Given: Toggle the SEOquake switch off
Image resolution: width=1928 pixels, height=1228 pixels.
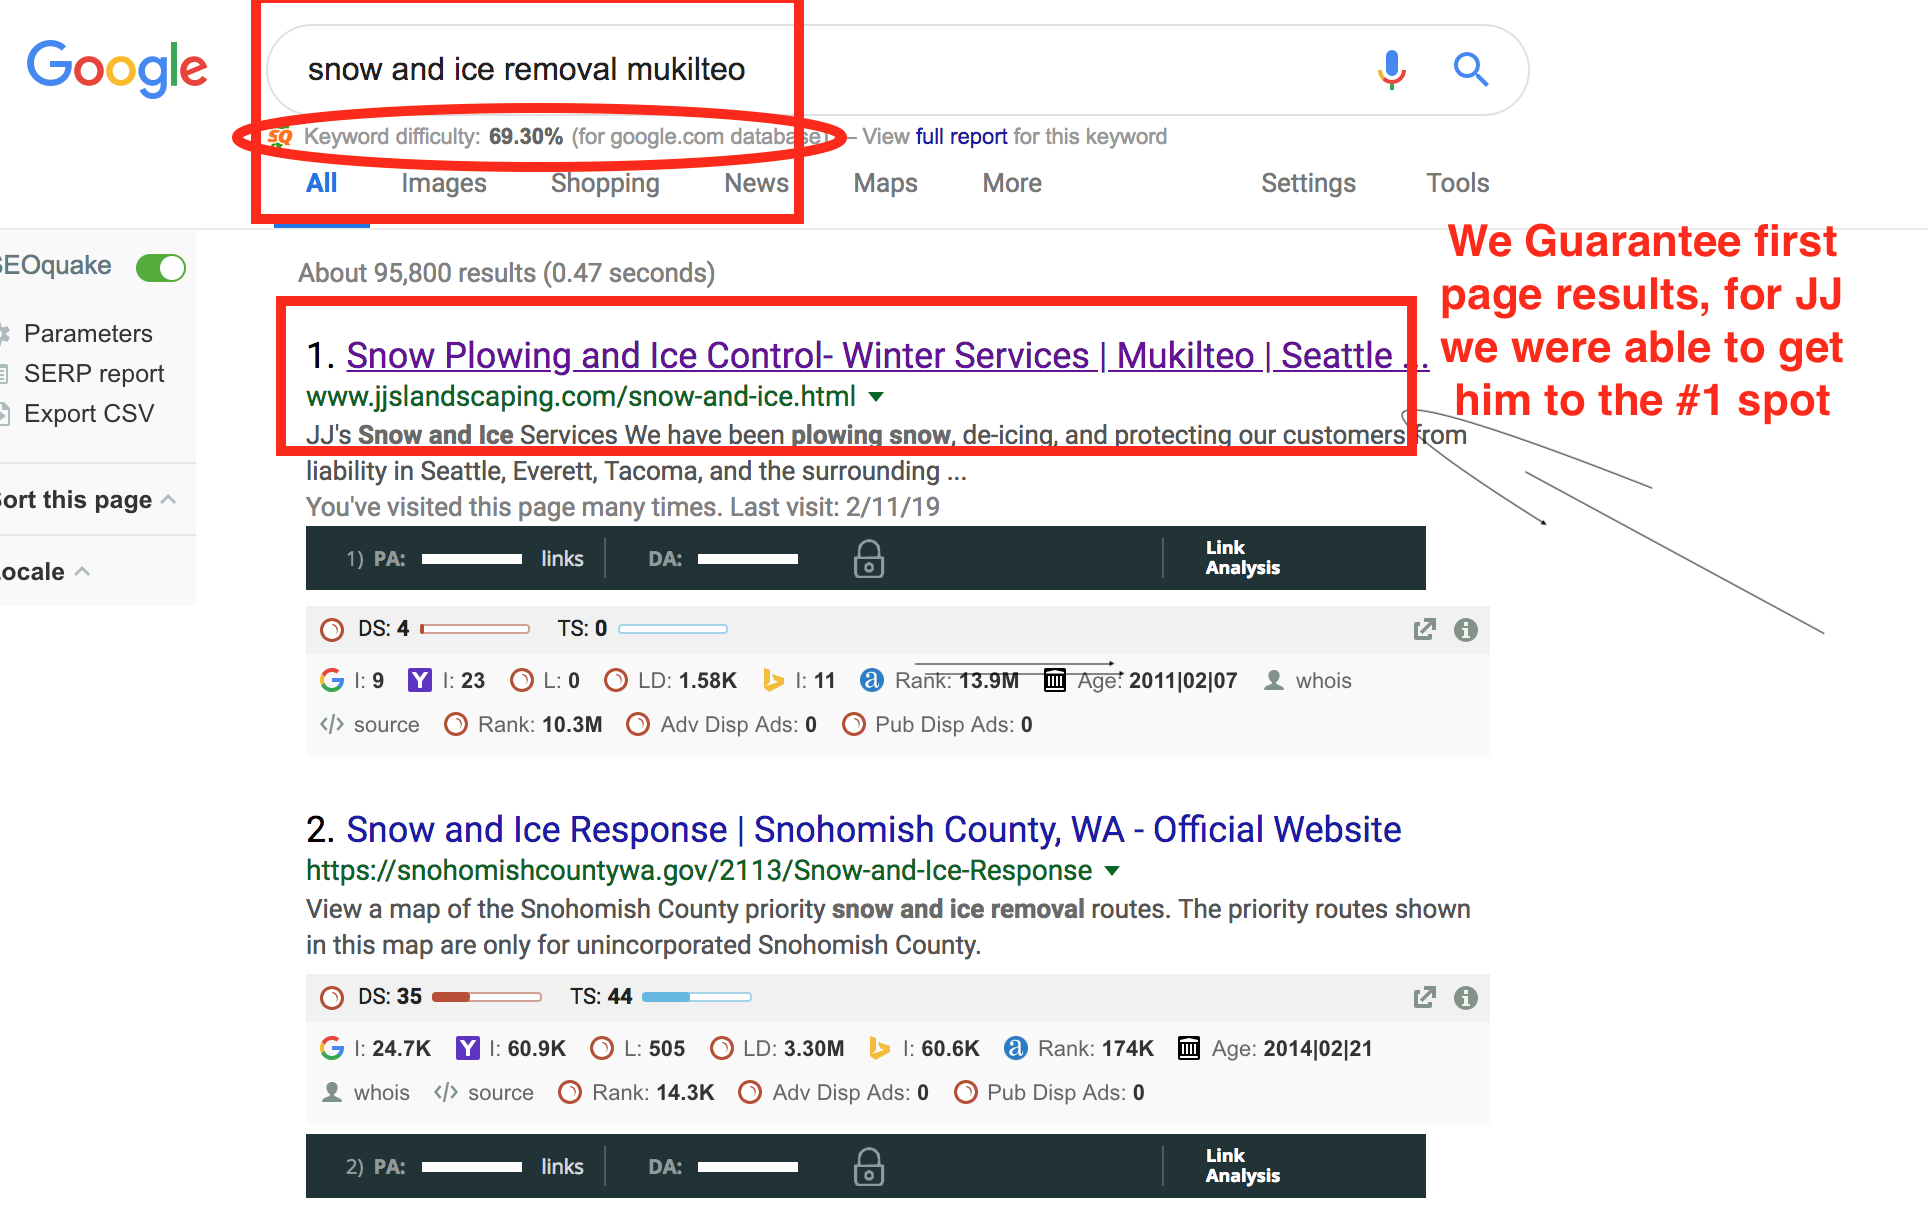Looking at the screenshot, I should tap(161, 268).
